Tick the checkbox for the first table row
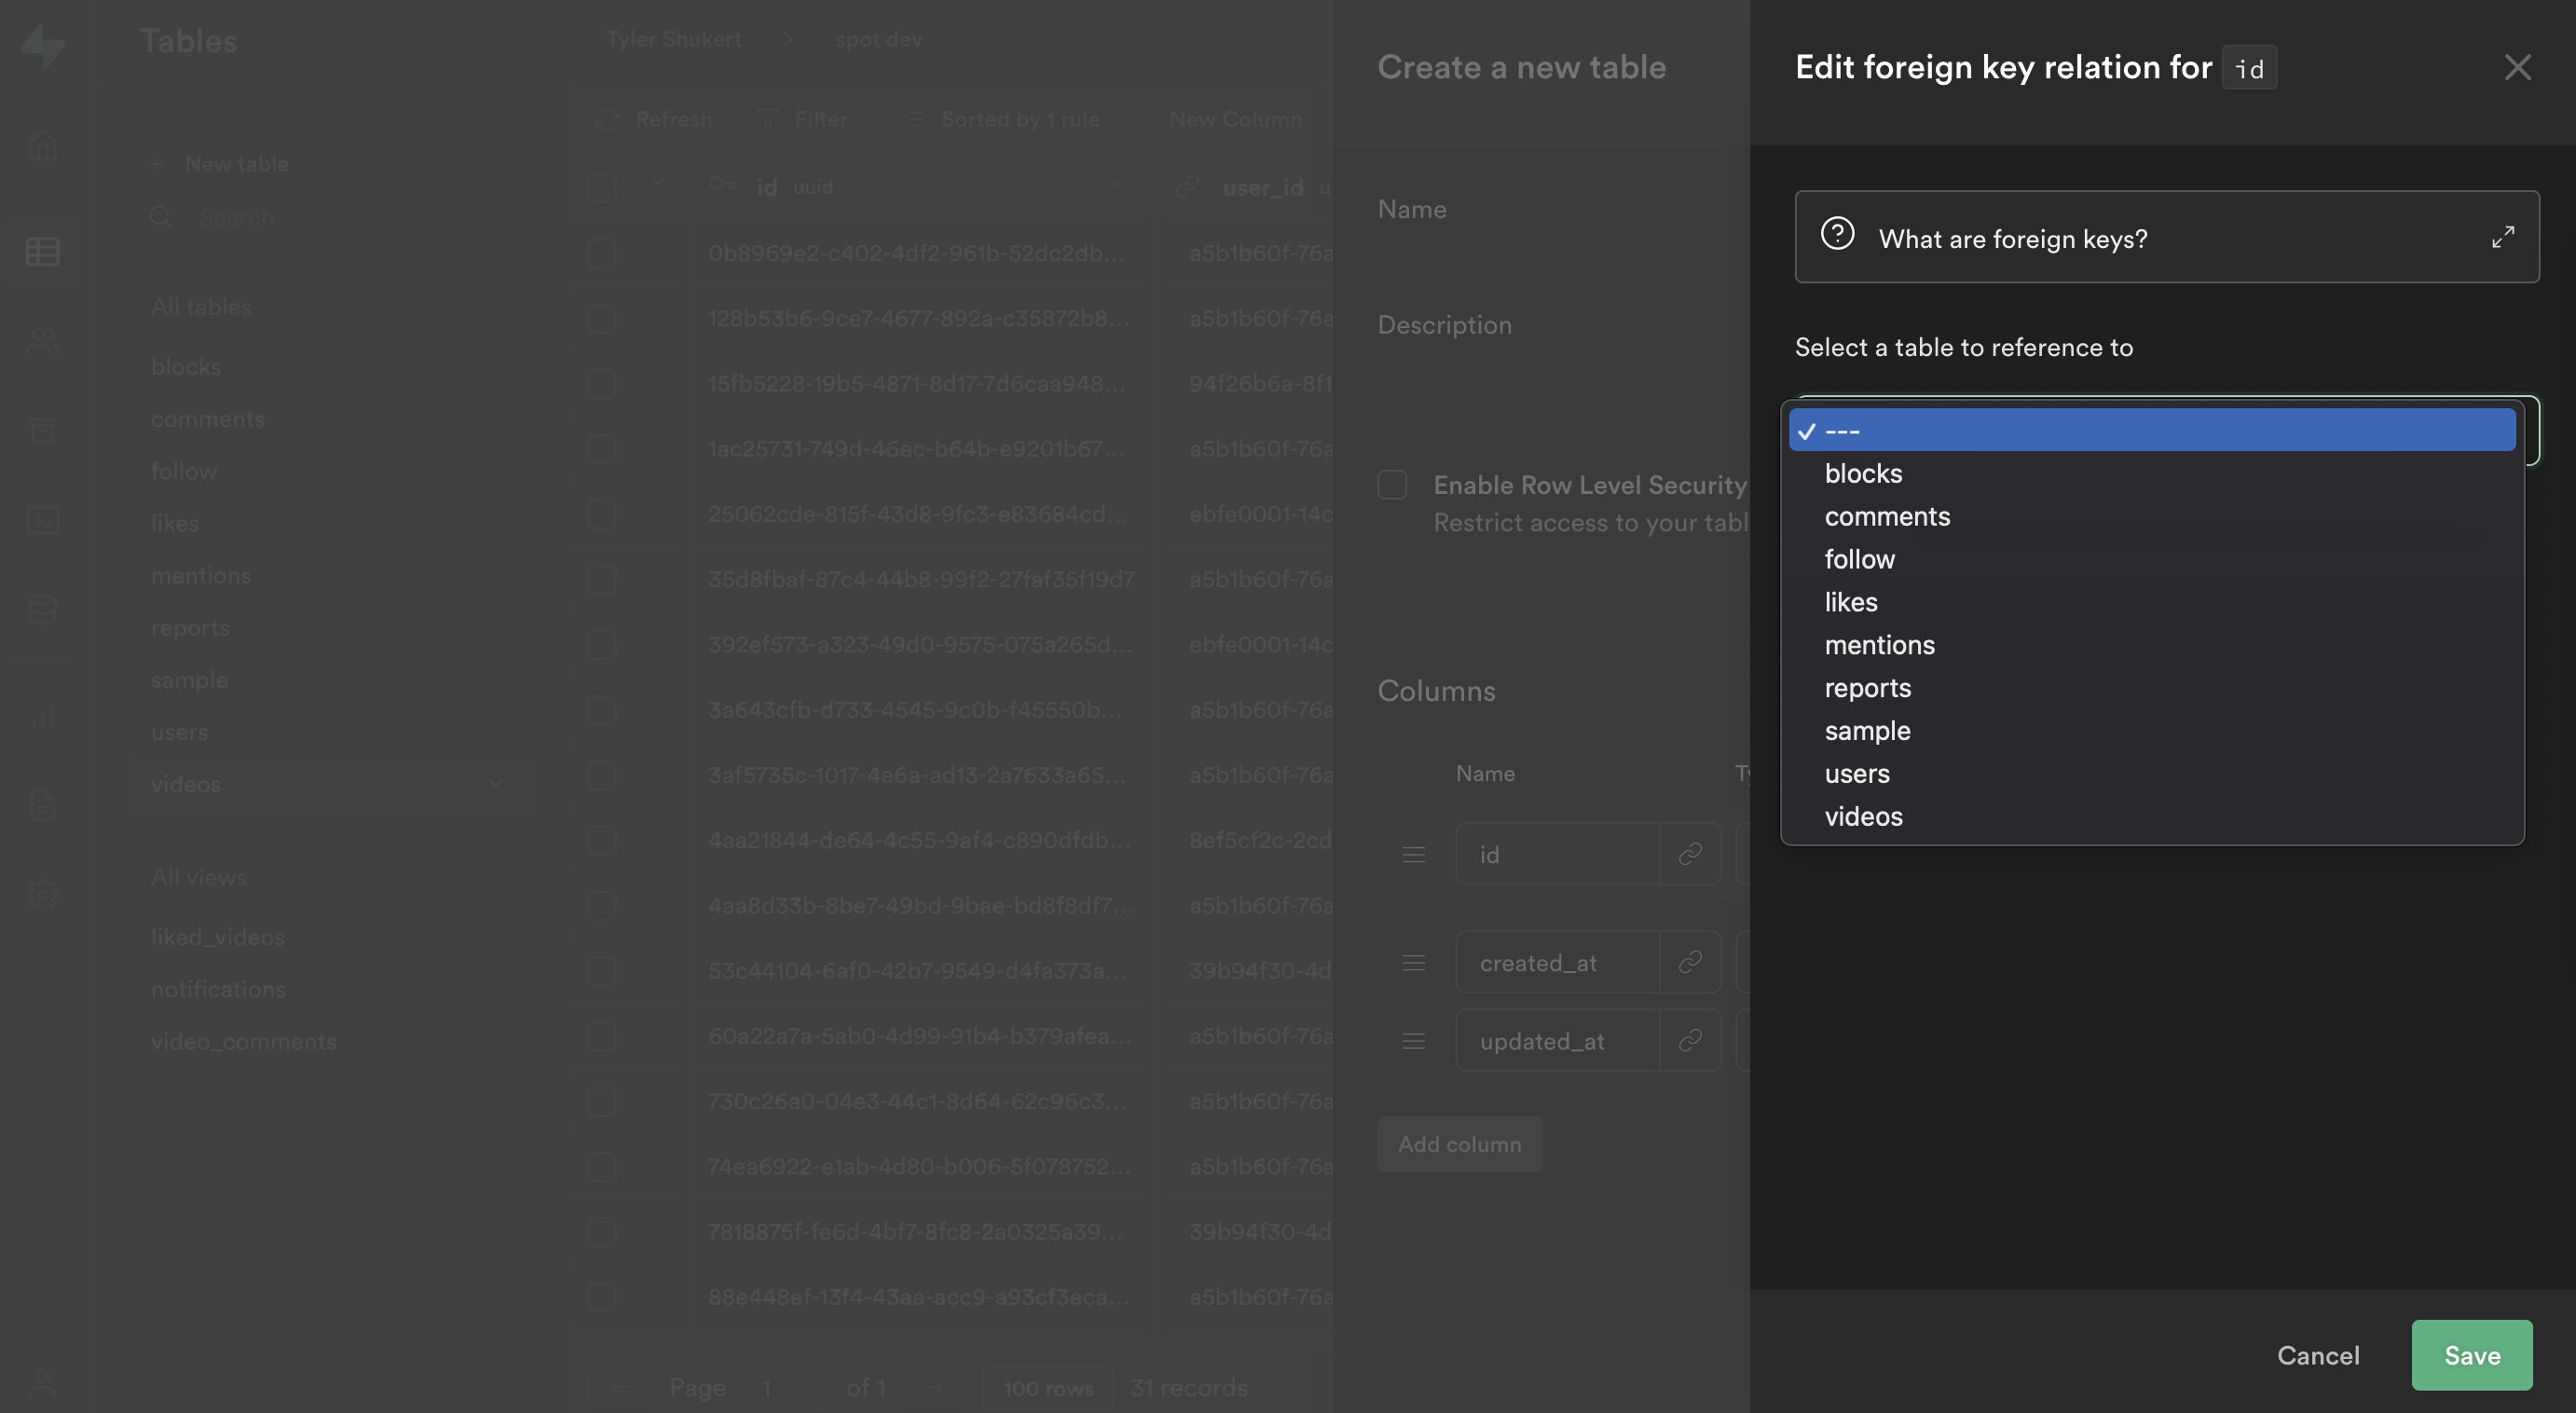2576x1413 pixels. pos(602,253)
